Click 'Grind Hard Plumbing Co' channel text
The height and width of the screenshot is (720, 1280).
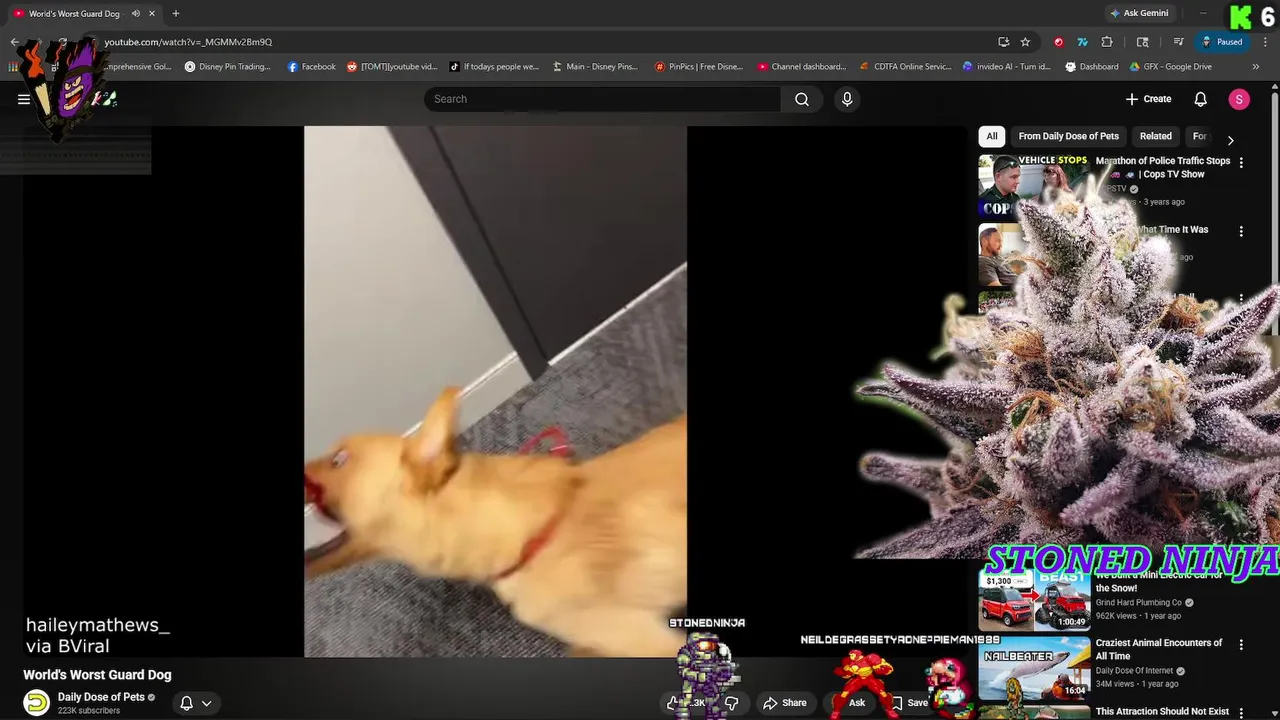point(1139,603)
